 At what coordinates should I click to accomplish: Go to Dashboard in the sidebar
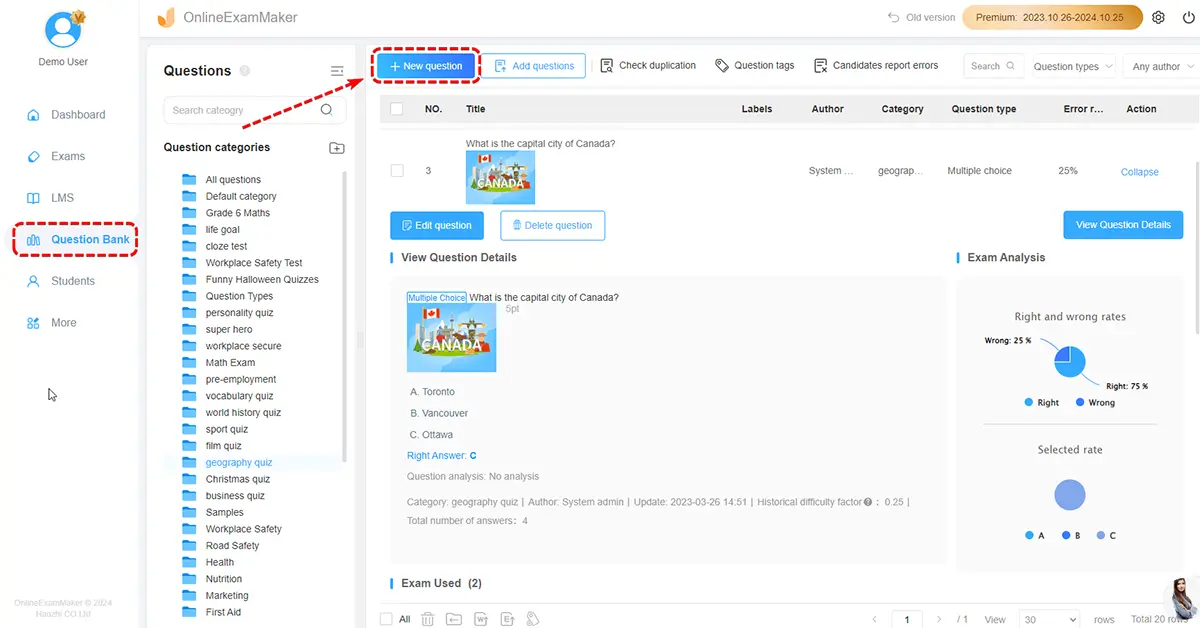[77, 115]
